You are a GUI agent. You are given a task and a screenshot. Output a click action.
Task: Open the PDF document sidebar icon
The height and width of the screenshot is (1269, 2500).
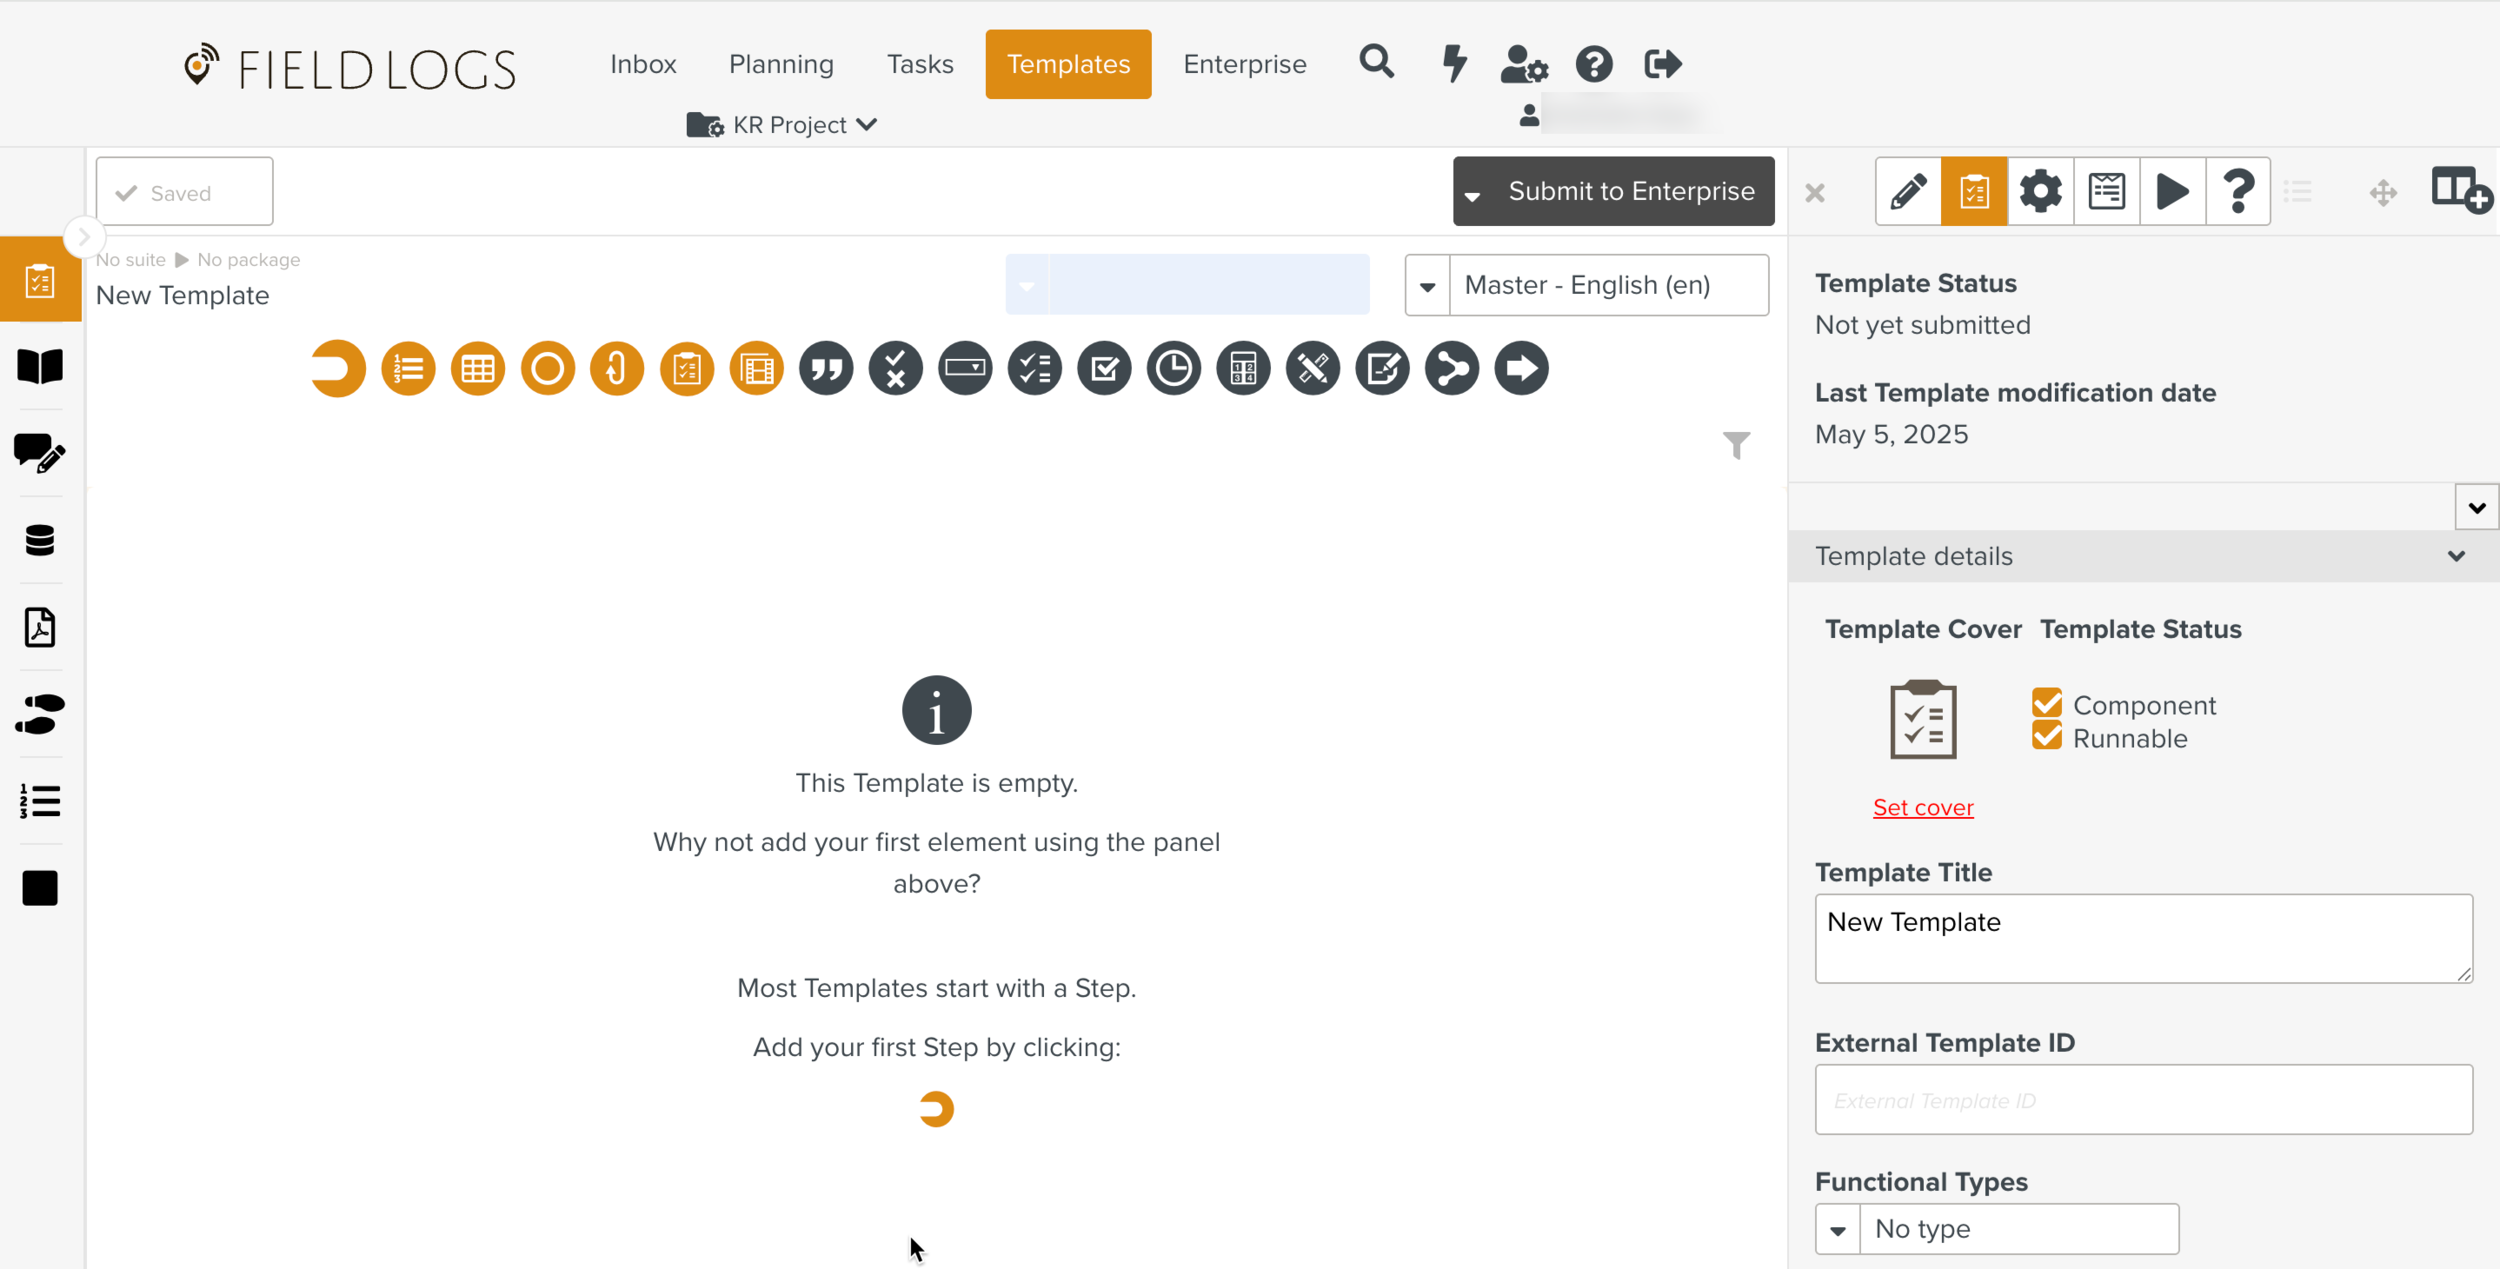tap(40, 628)
